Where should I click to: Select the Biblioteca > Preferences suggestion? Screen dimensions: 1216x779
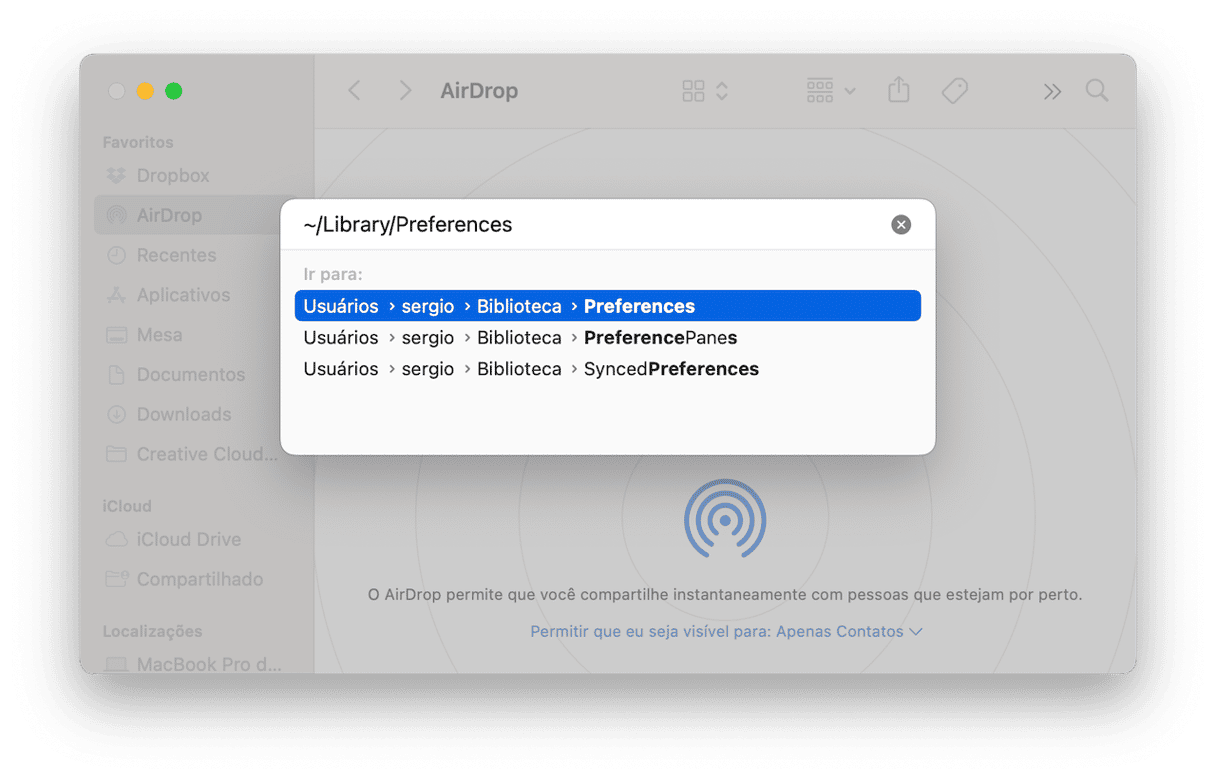(608, 306)
